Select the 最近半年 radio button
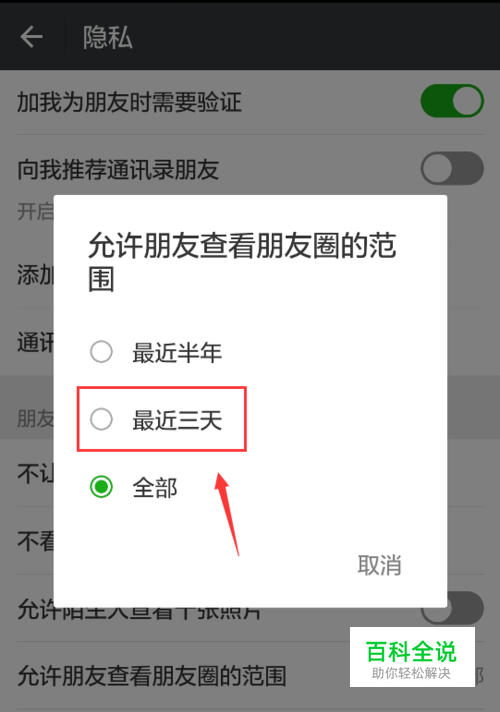500x712 pixels. [101, 352]
